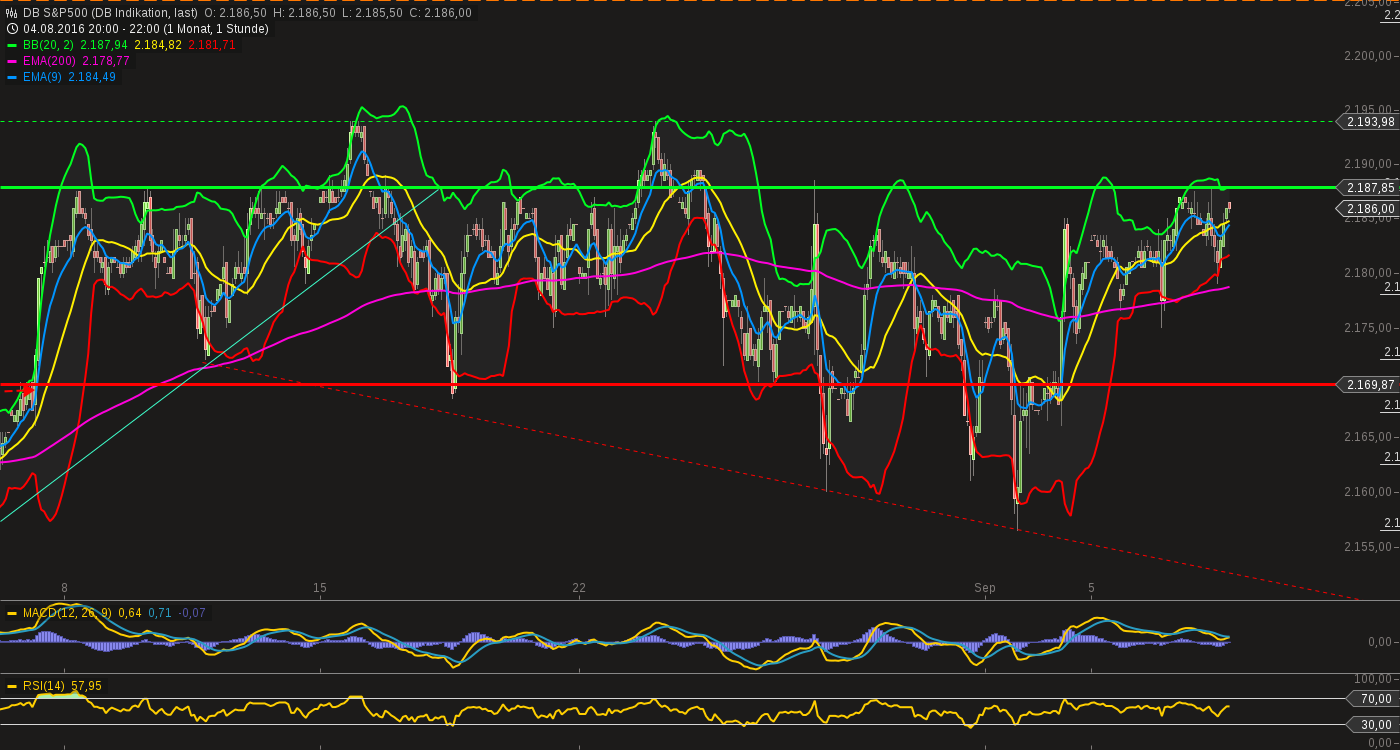Click the clock icon beside the date range

coord(12,29)
